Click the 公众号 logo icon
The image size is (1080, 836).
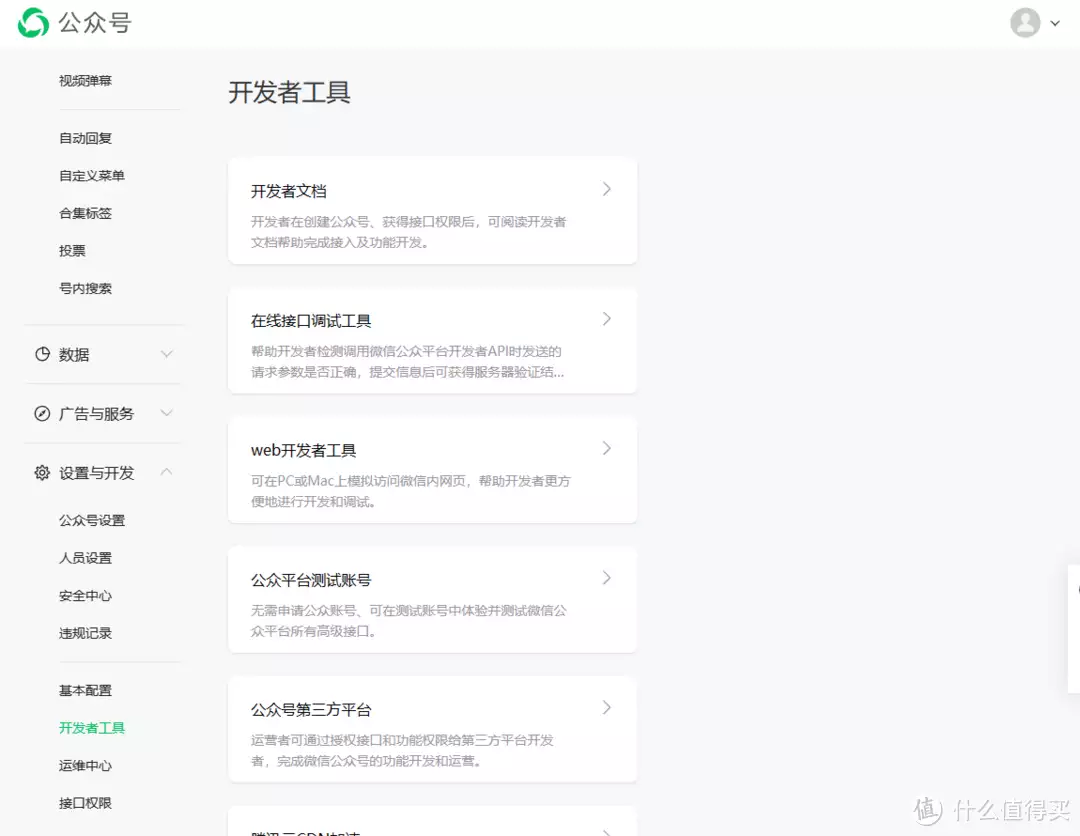tap(33, 23)
